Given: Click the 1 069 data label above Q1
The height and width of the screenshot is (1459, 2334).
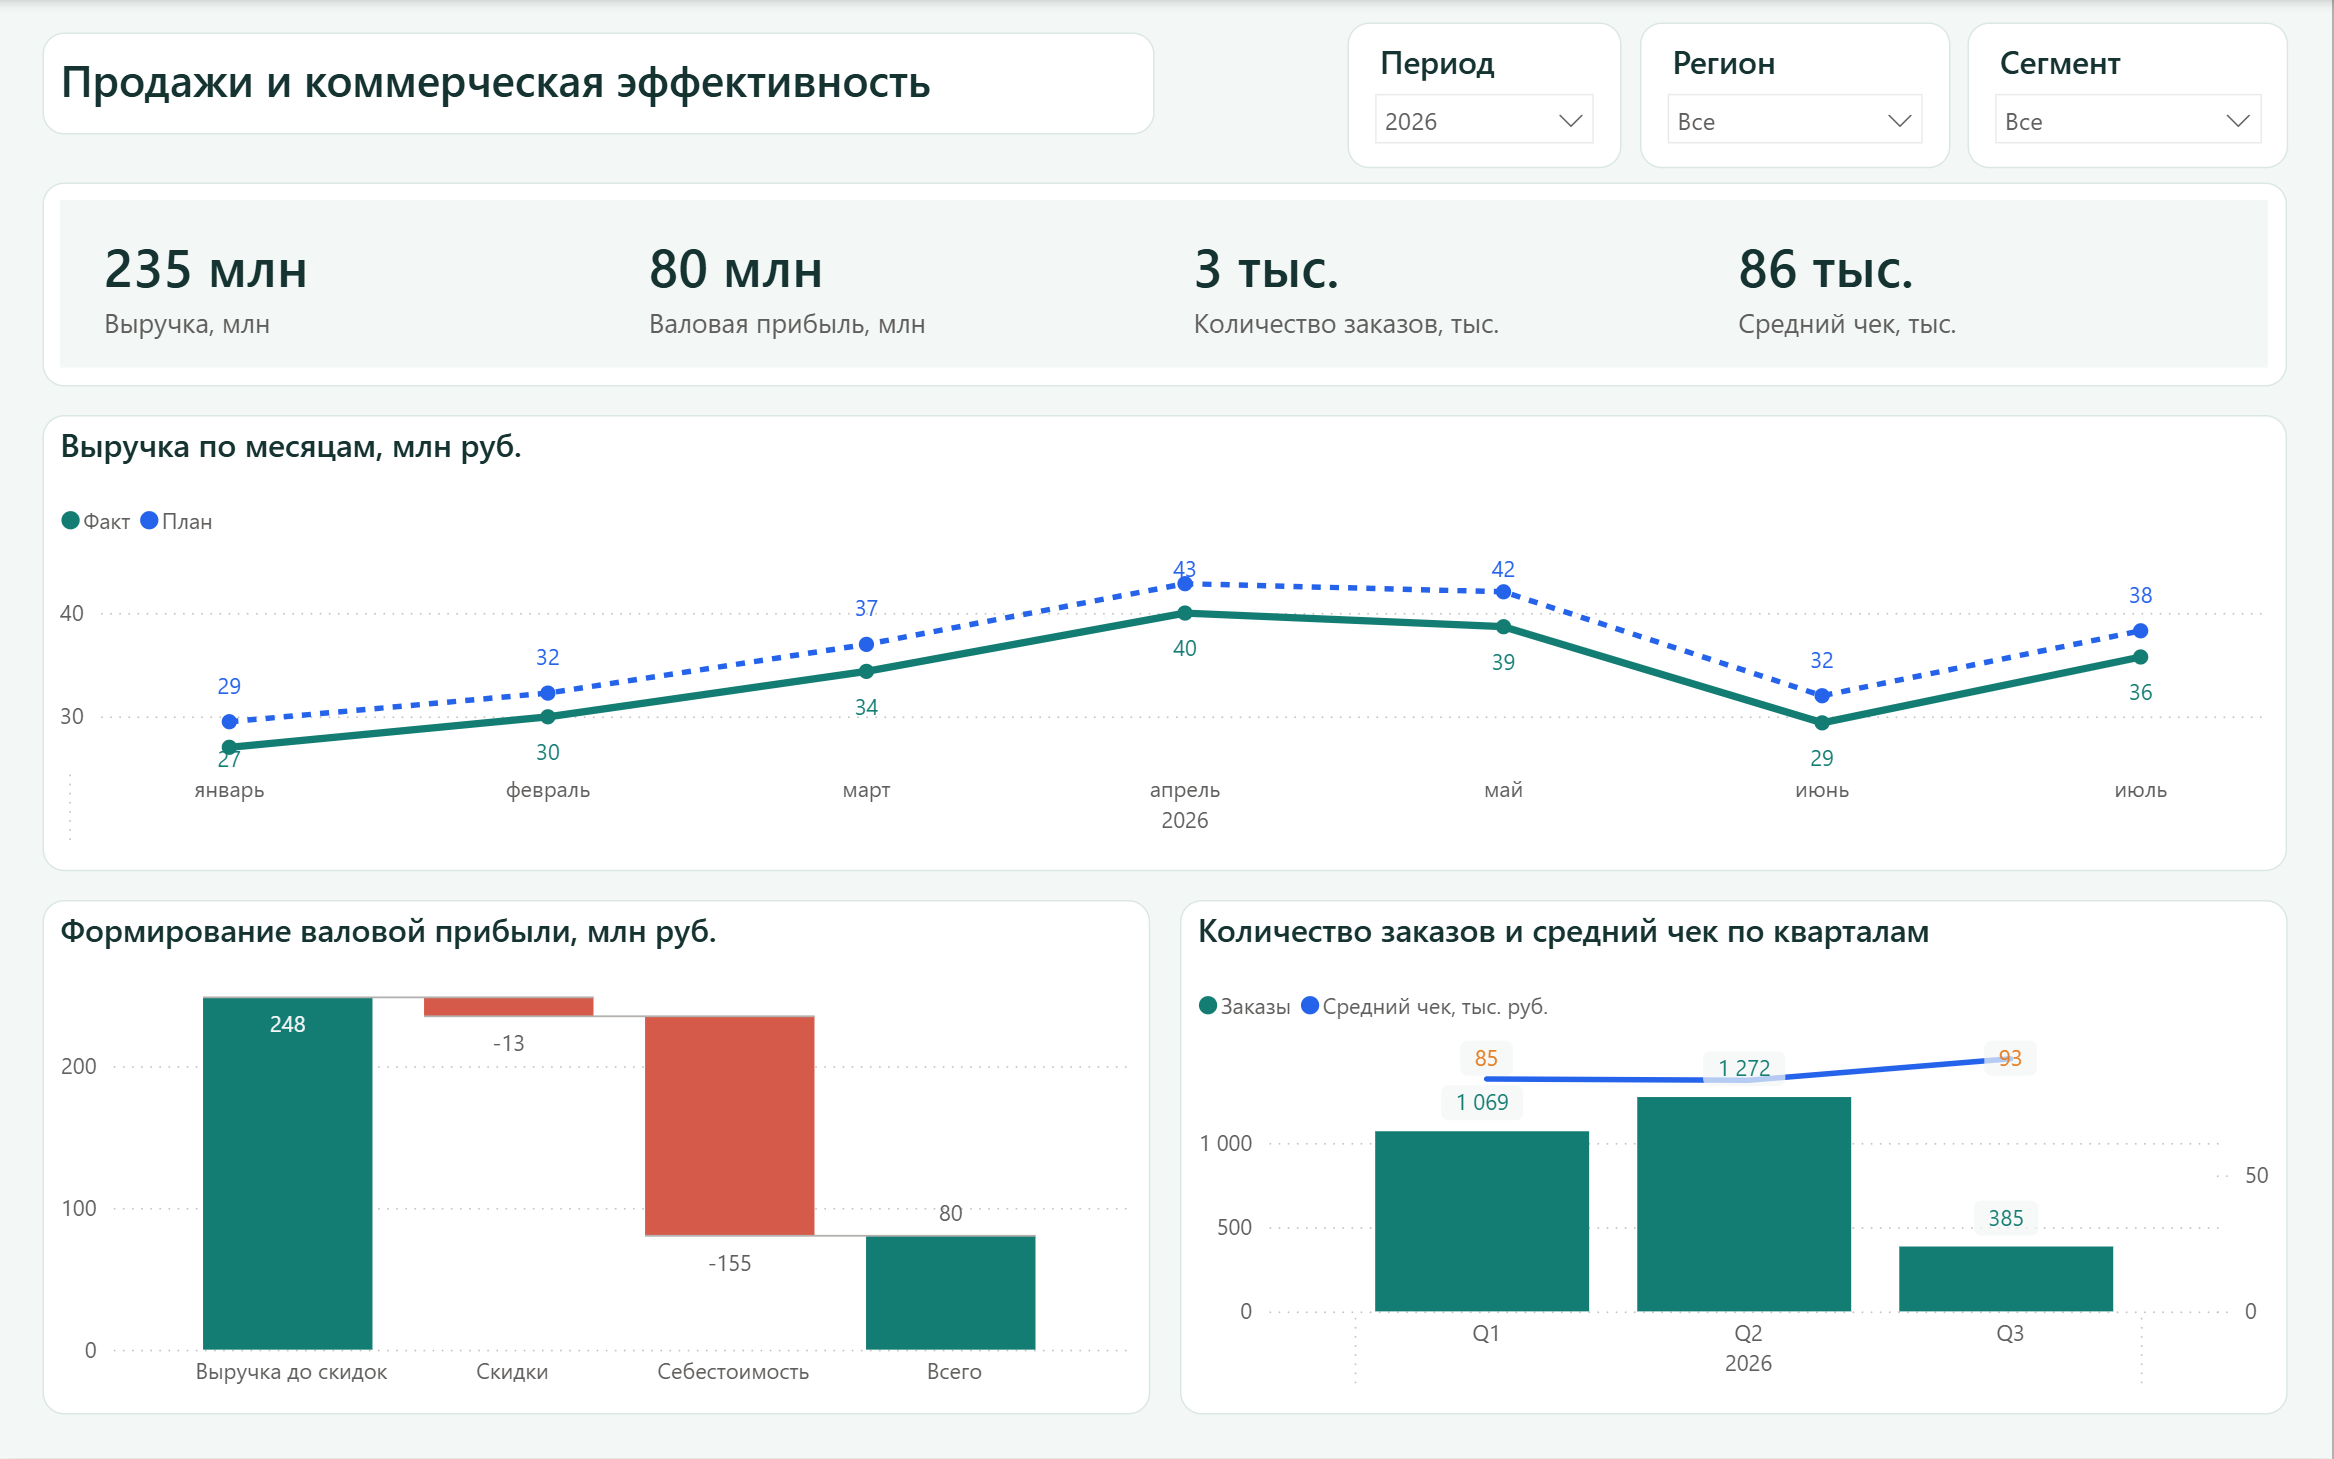Looking at the screenshot, I should click(1482, 1102).
